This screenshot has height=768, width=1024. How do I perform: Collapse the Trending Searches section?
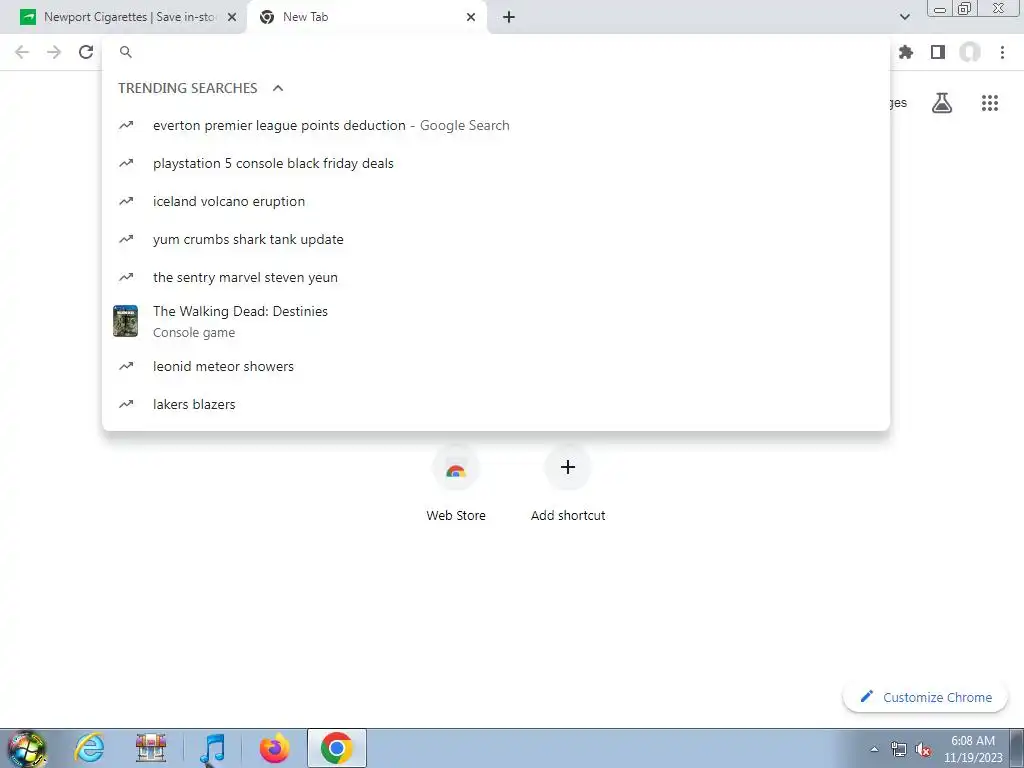(x=278, y=88)
